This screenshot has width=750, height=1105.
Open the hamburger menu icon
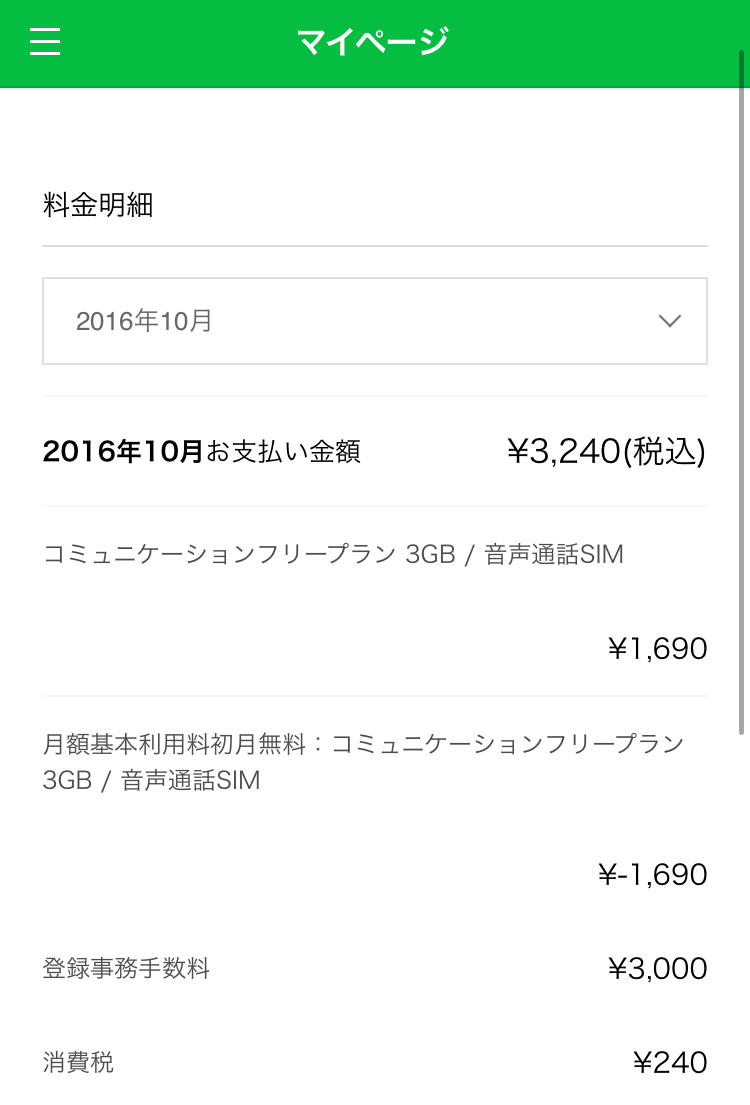(x=45, y=42)
